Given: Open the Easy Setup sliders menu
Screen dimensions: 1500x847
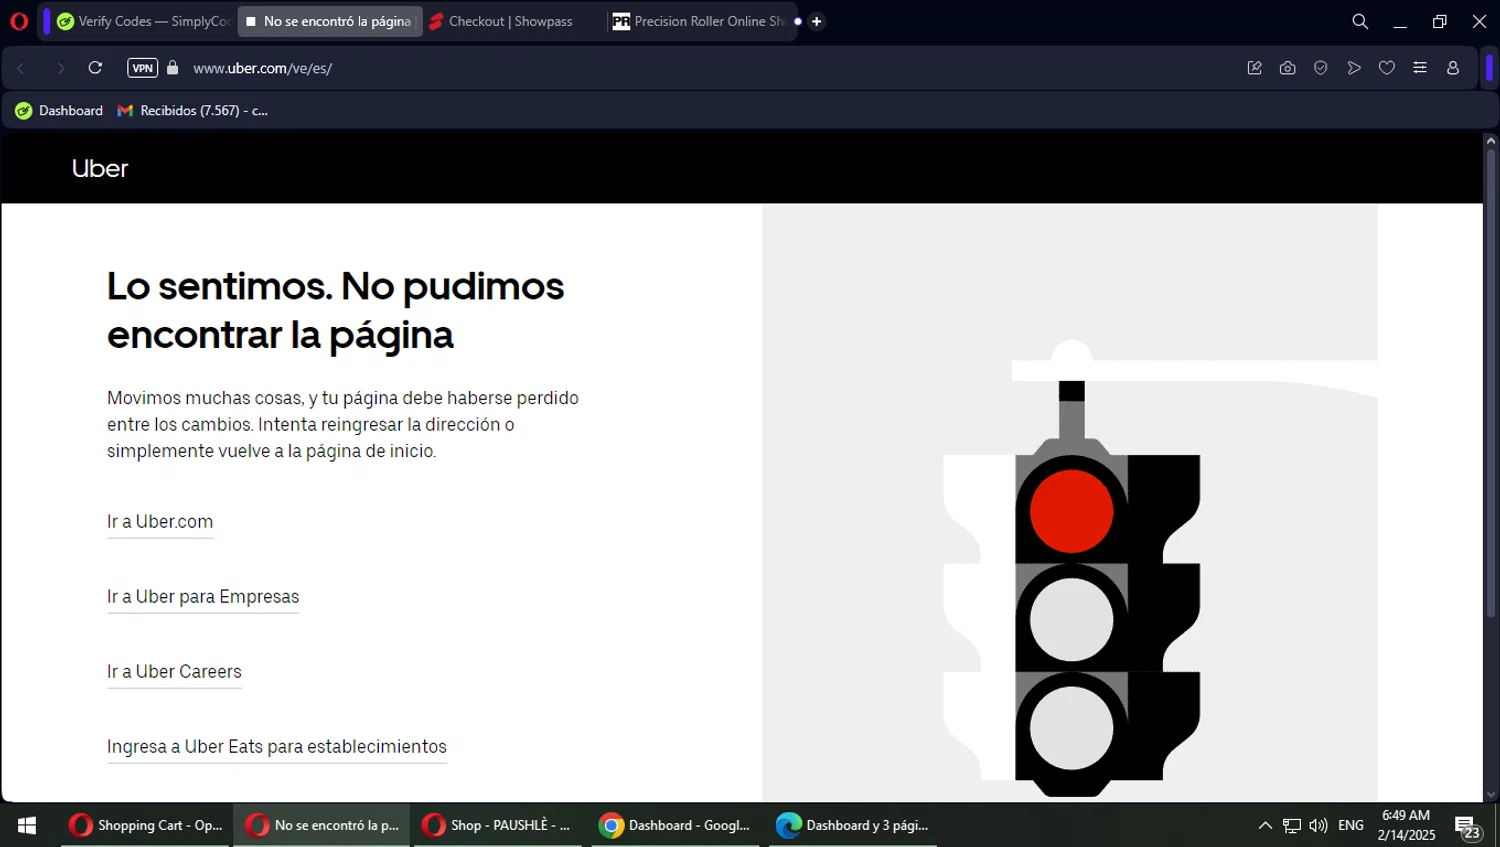Looking at the screenshot, I should pos(1420,68).
